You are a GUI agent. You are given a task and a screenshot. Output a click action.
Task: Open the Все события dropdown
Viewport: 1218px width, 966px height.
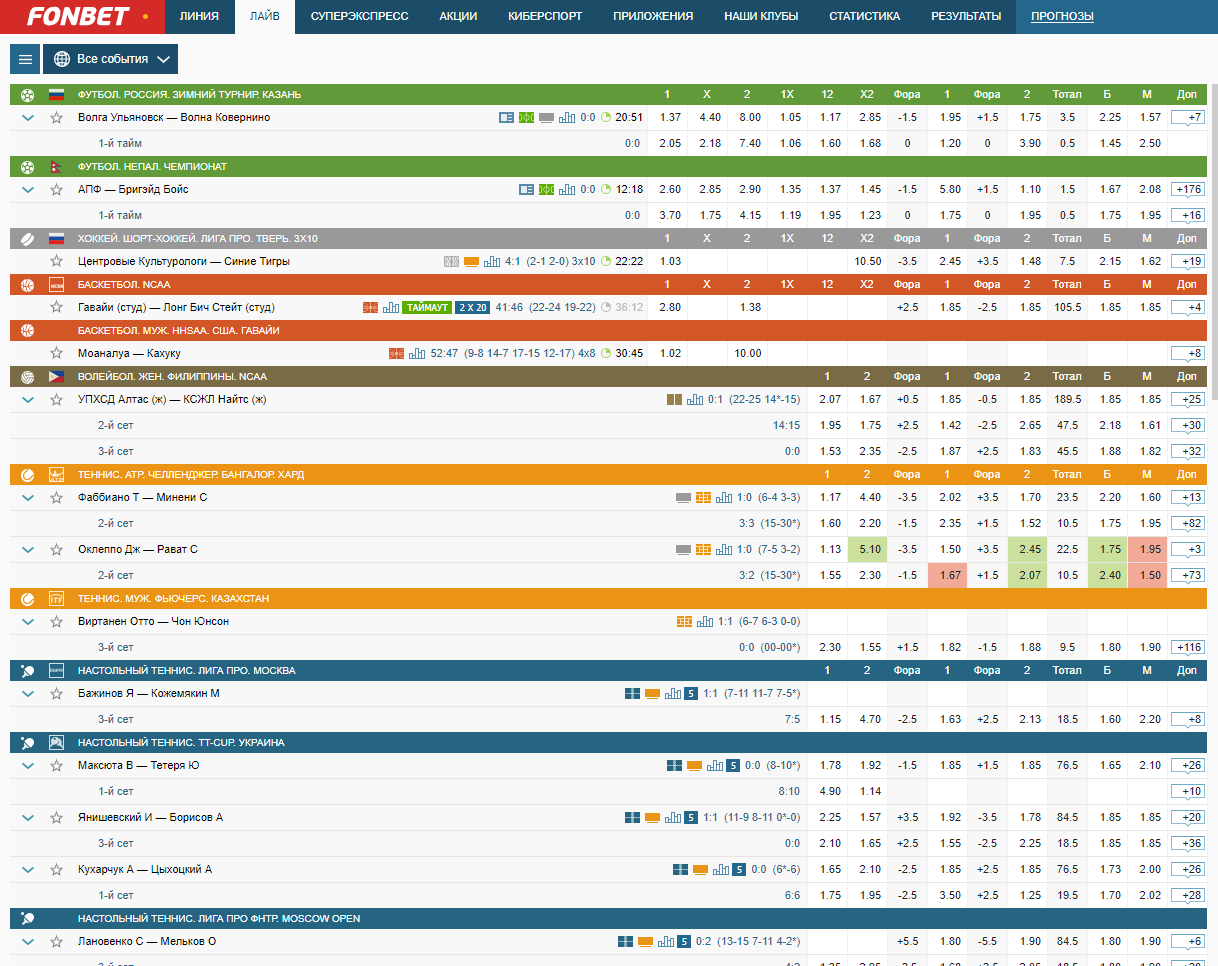tap(111, 59)
